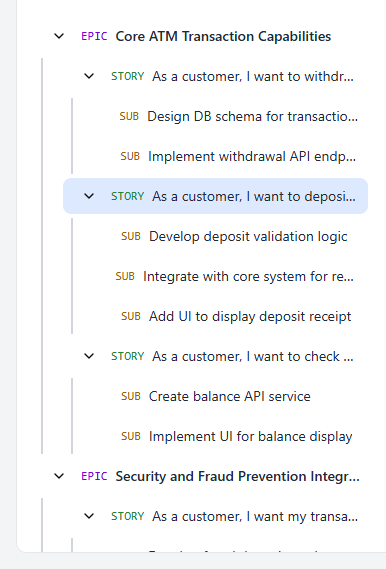Collapse the Core ATM Transaction Capabilities epic
The image size is (386, 569).
coord(59,36)
